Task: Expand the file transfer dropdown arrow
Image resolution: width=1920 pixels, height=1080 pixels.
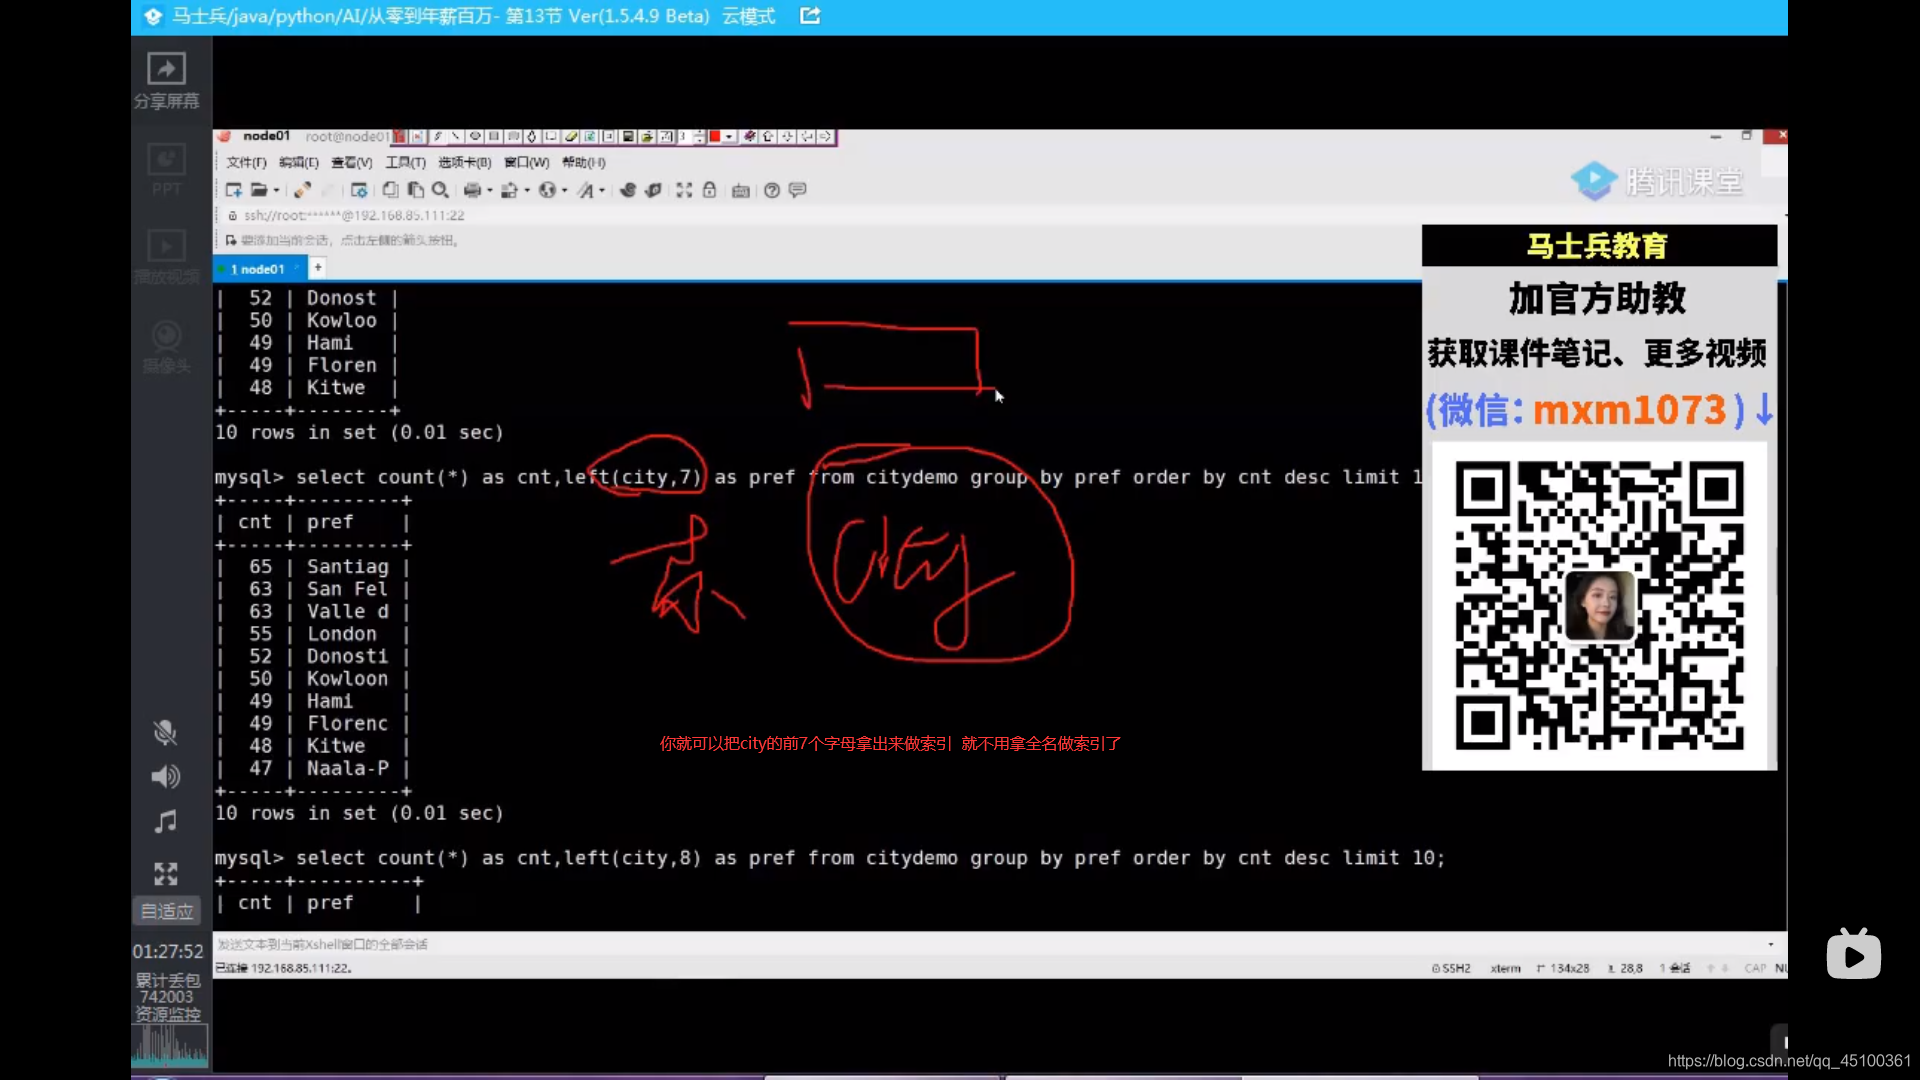Action: (x=527, y=190)
